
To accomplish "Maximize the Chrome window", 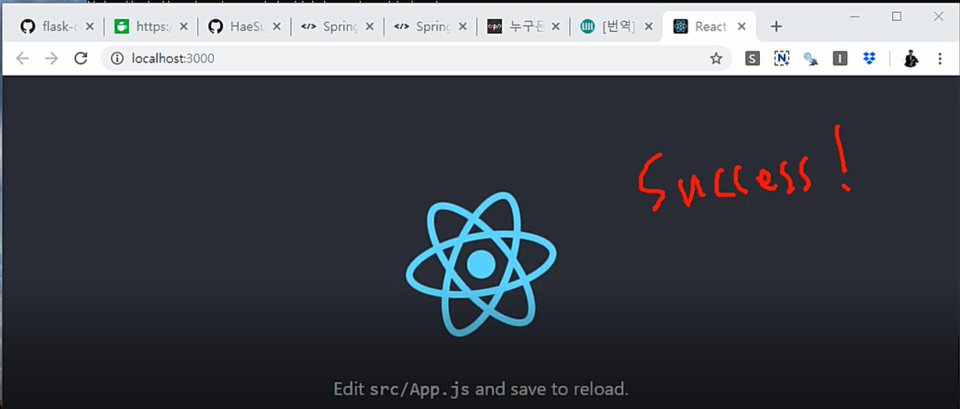I will 896,17.
